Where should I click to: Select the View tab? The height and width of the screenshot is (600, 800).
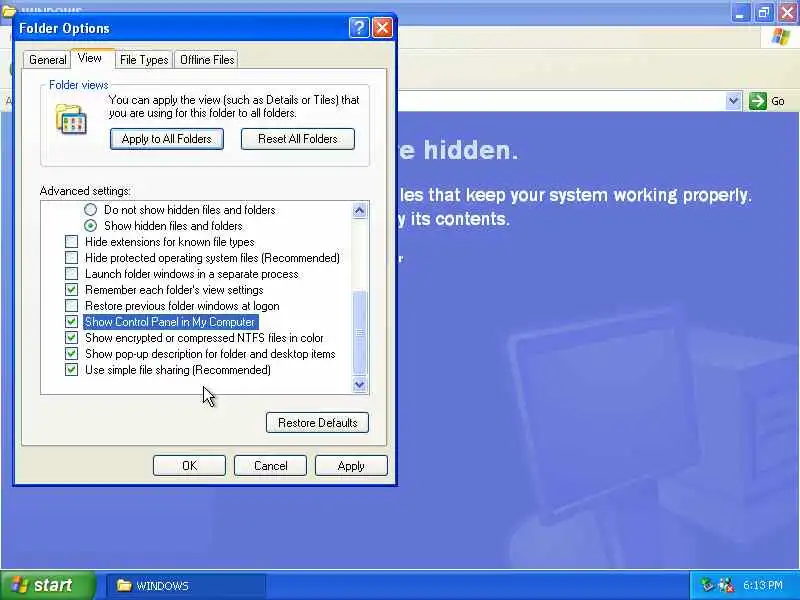coord(90,58)
